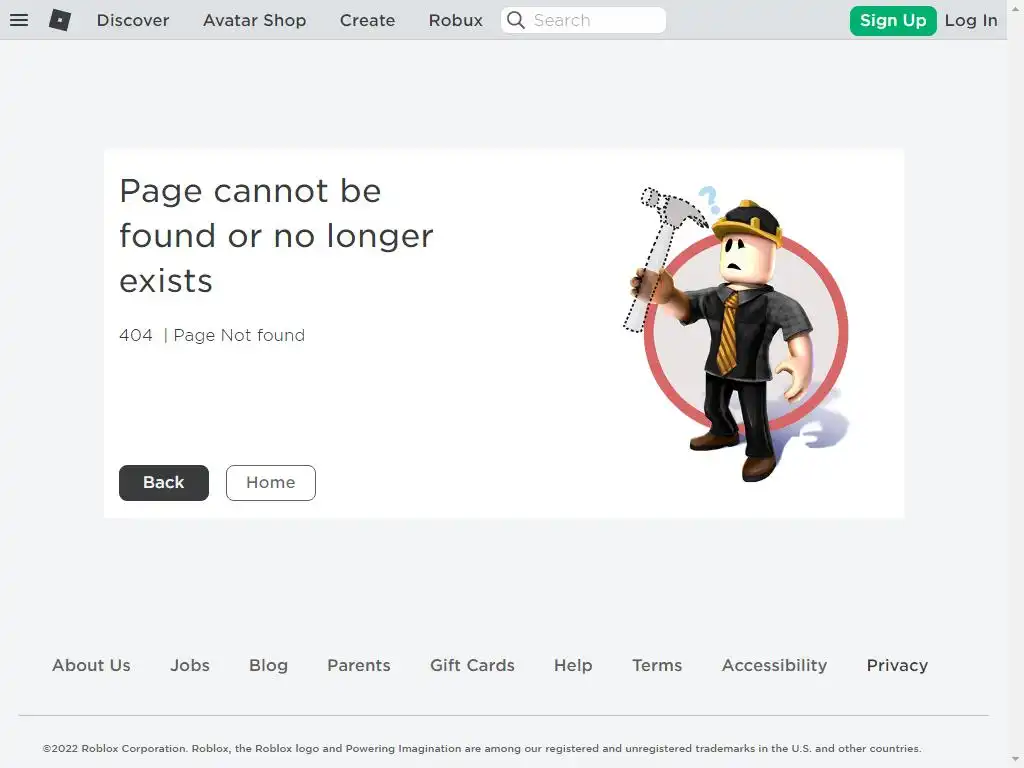
Task: Go to Gift Cards footer link
Action: [472, 665]
